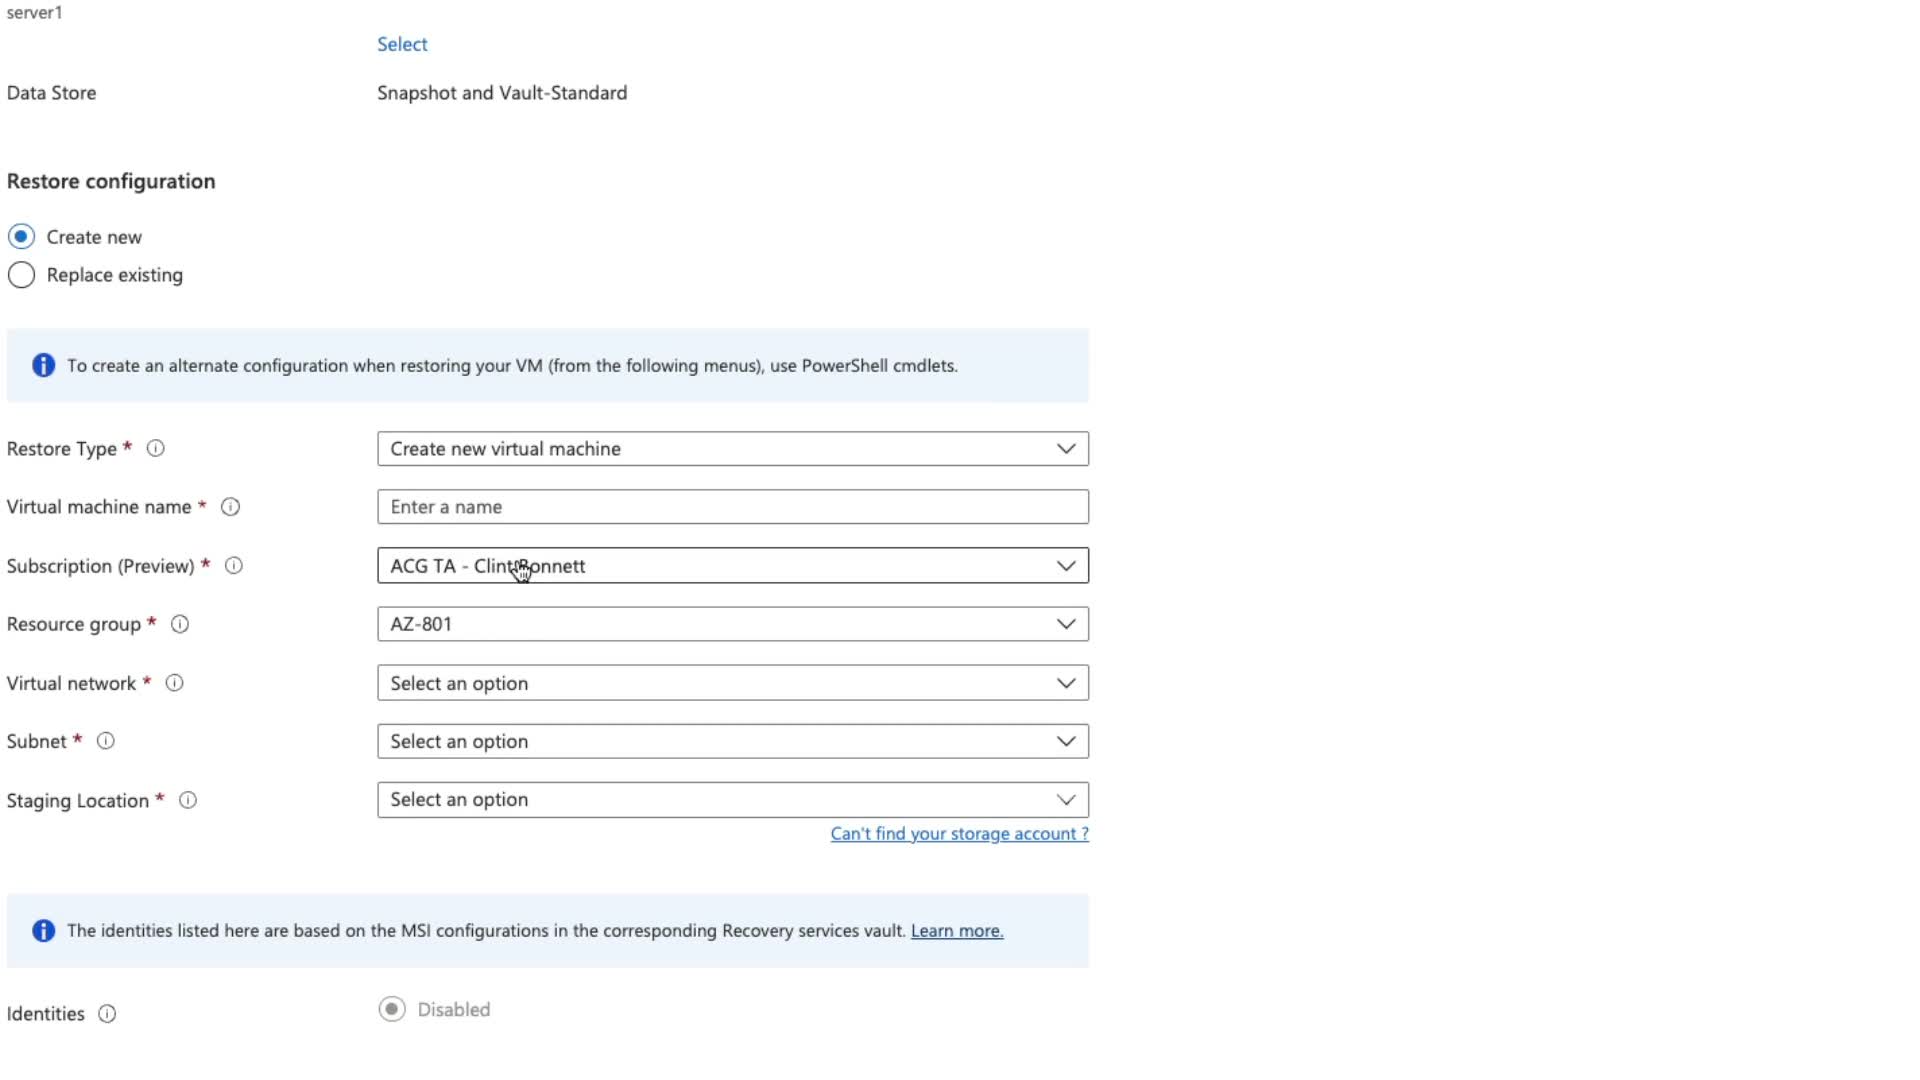Click info icon next to Subscription (Preview)

tap(234, 566)
